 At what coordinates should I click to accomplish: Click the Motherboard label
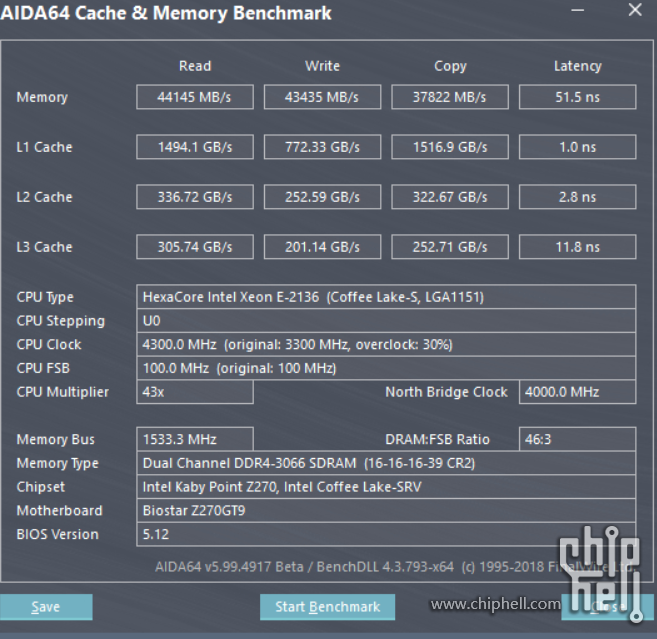(x=59, y=510)
